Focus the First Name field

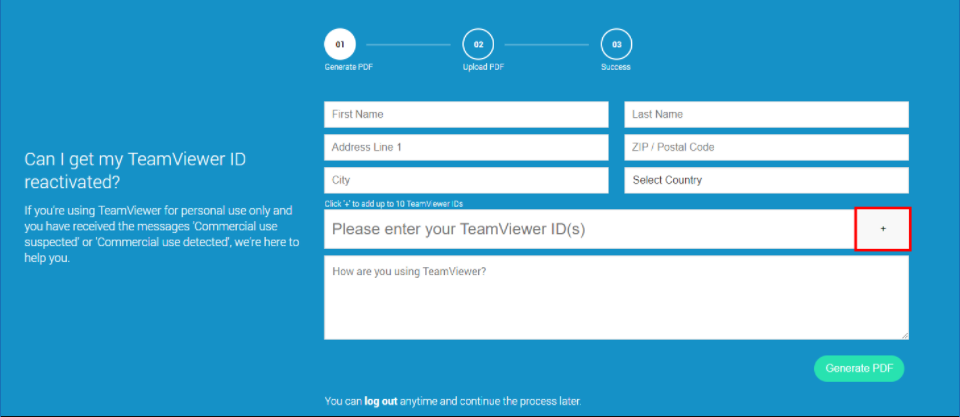[x=466, y=115]
